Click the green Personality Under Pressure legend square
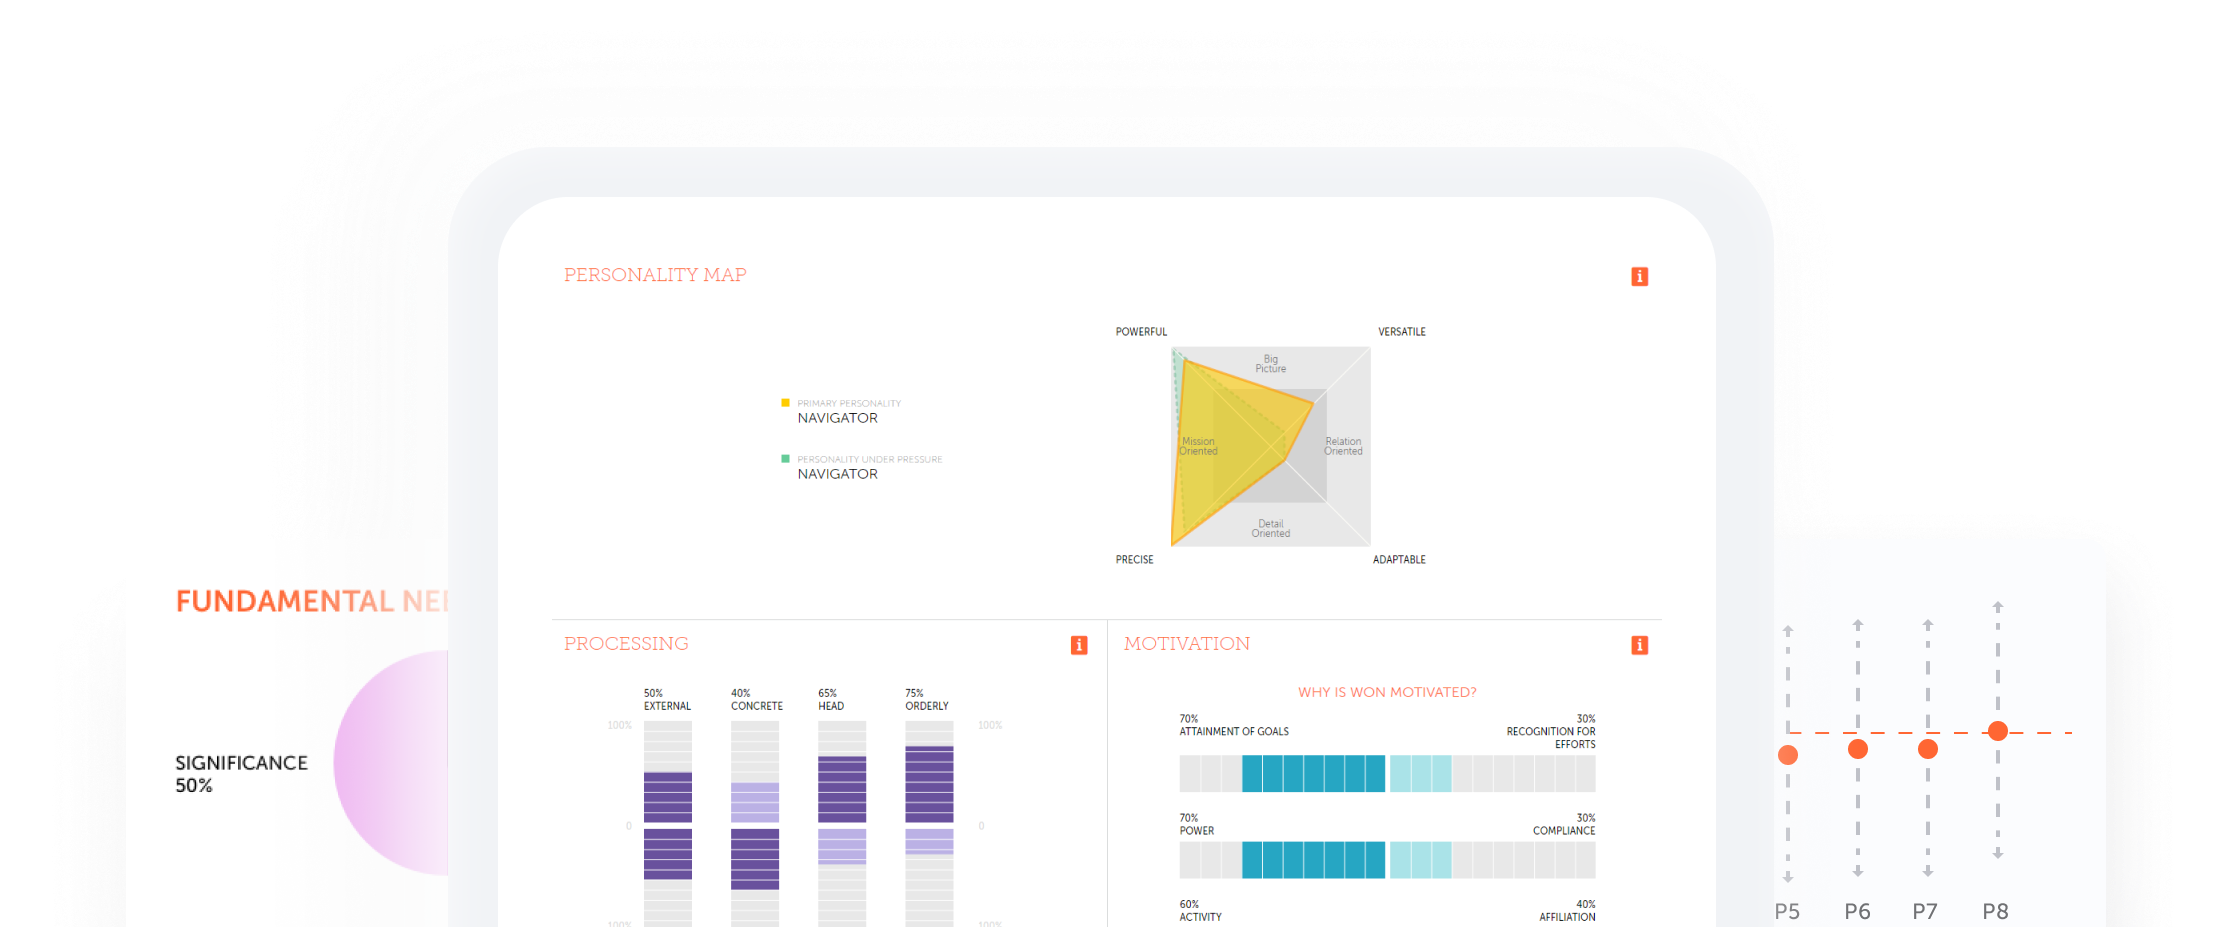This screenshot has height=927, width=2231. (x=785, y=459)
